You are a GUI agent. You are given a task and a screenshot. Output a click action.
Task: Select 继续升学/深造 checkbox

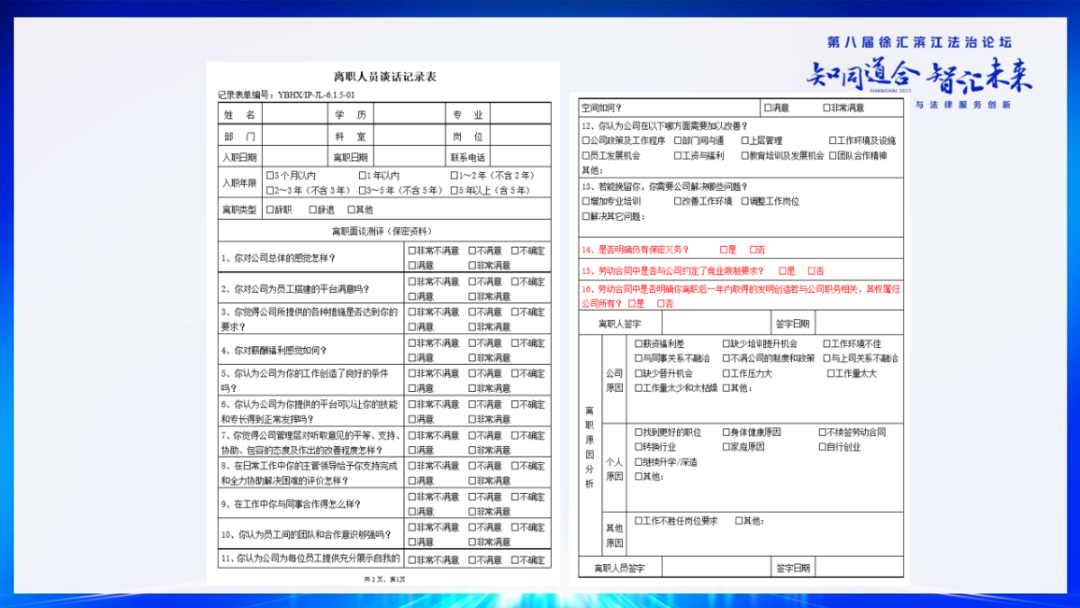tap(638, 462)
